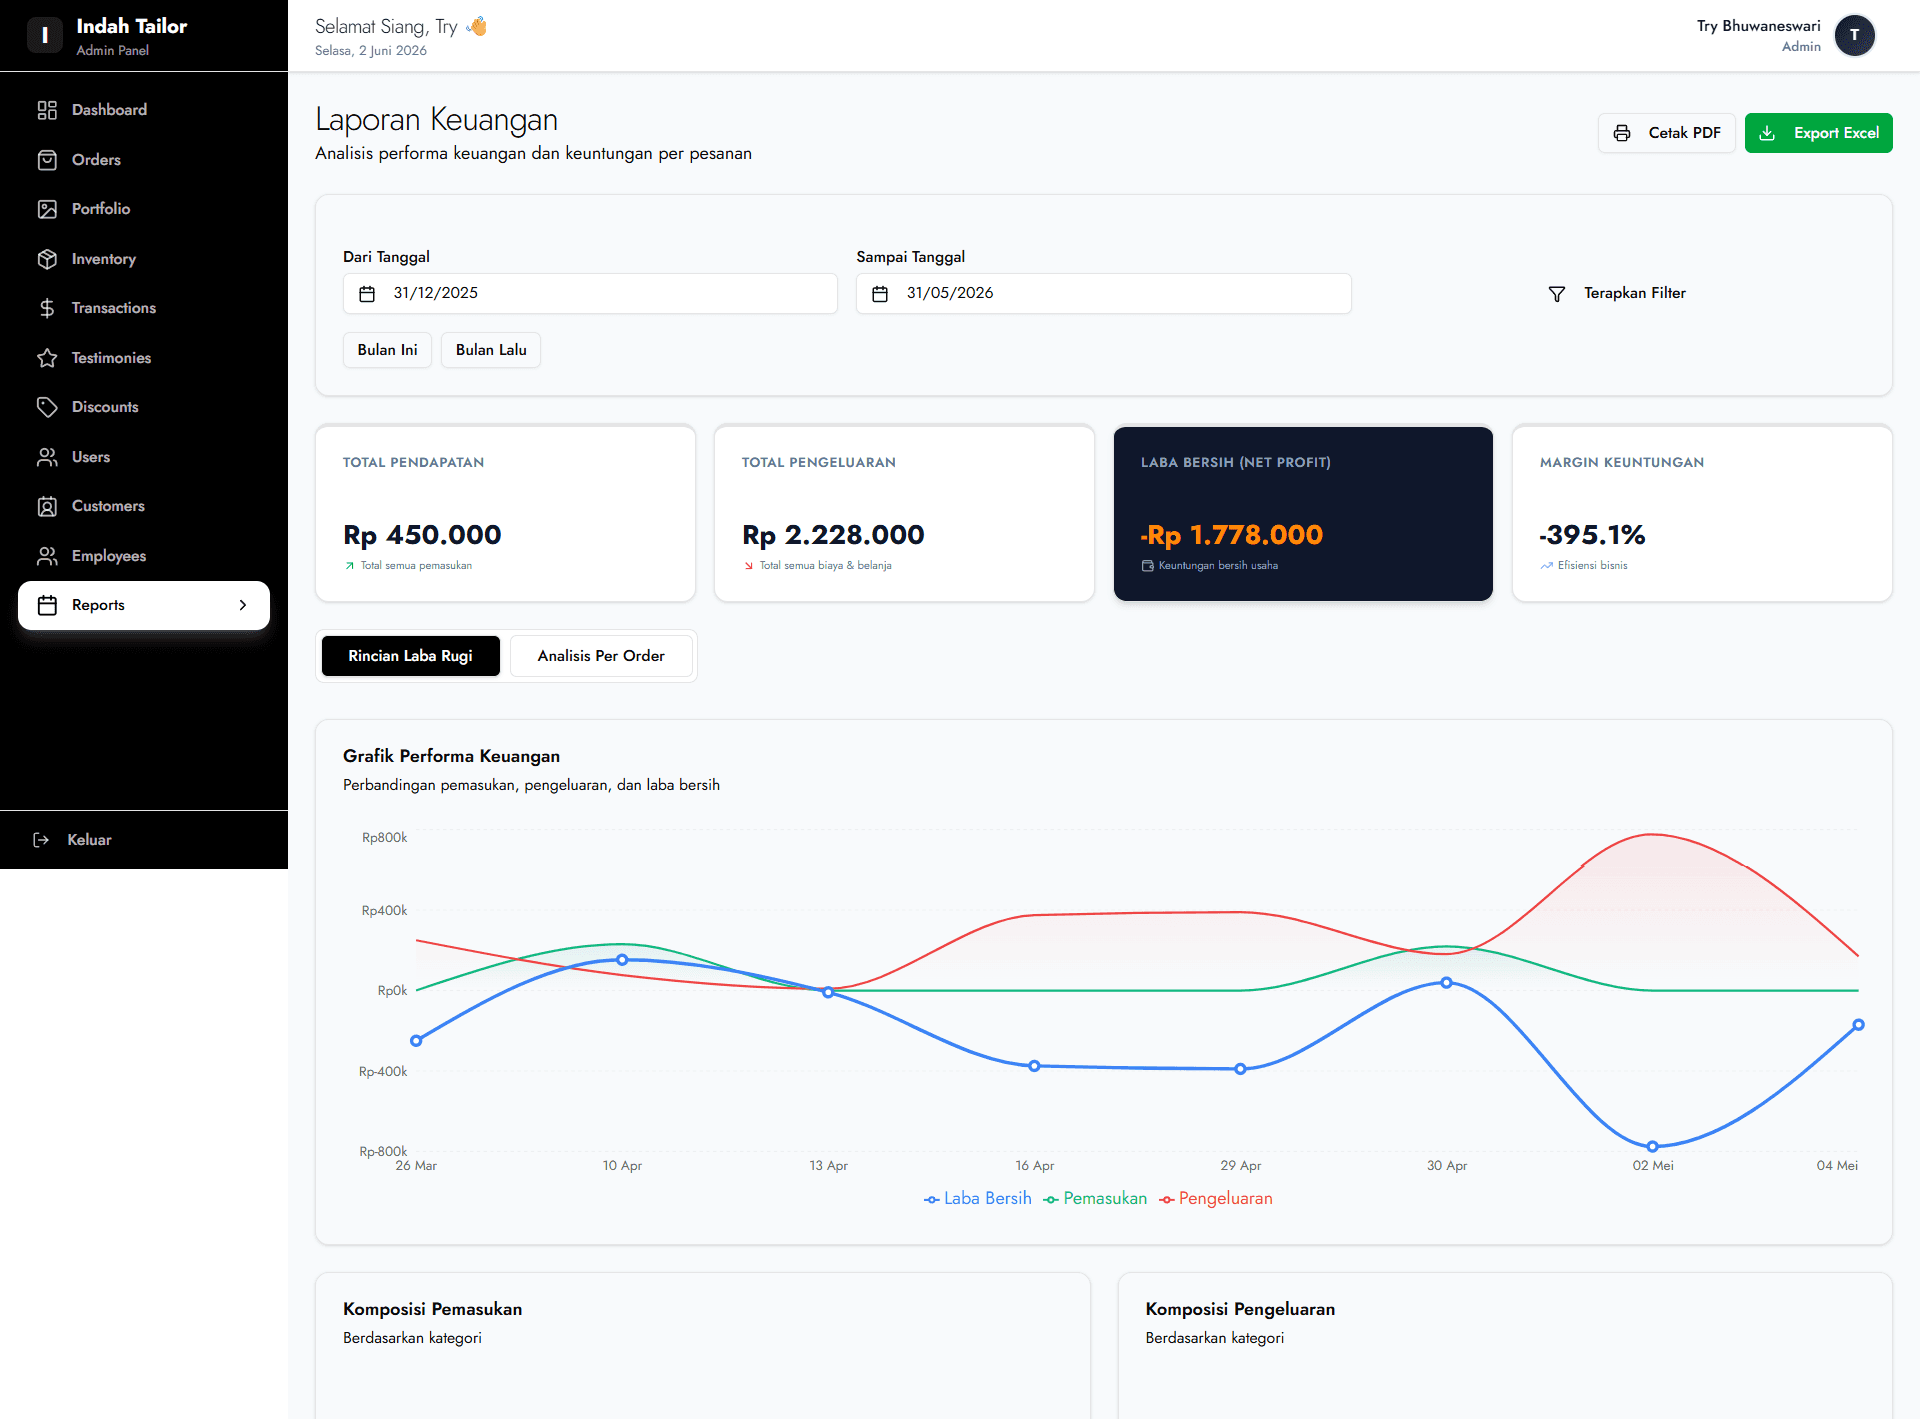The width and height of the screenshot is (1920, 1419).
Task: Click the Dari Tanggal date input
Action: (x=590, y=294)
